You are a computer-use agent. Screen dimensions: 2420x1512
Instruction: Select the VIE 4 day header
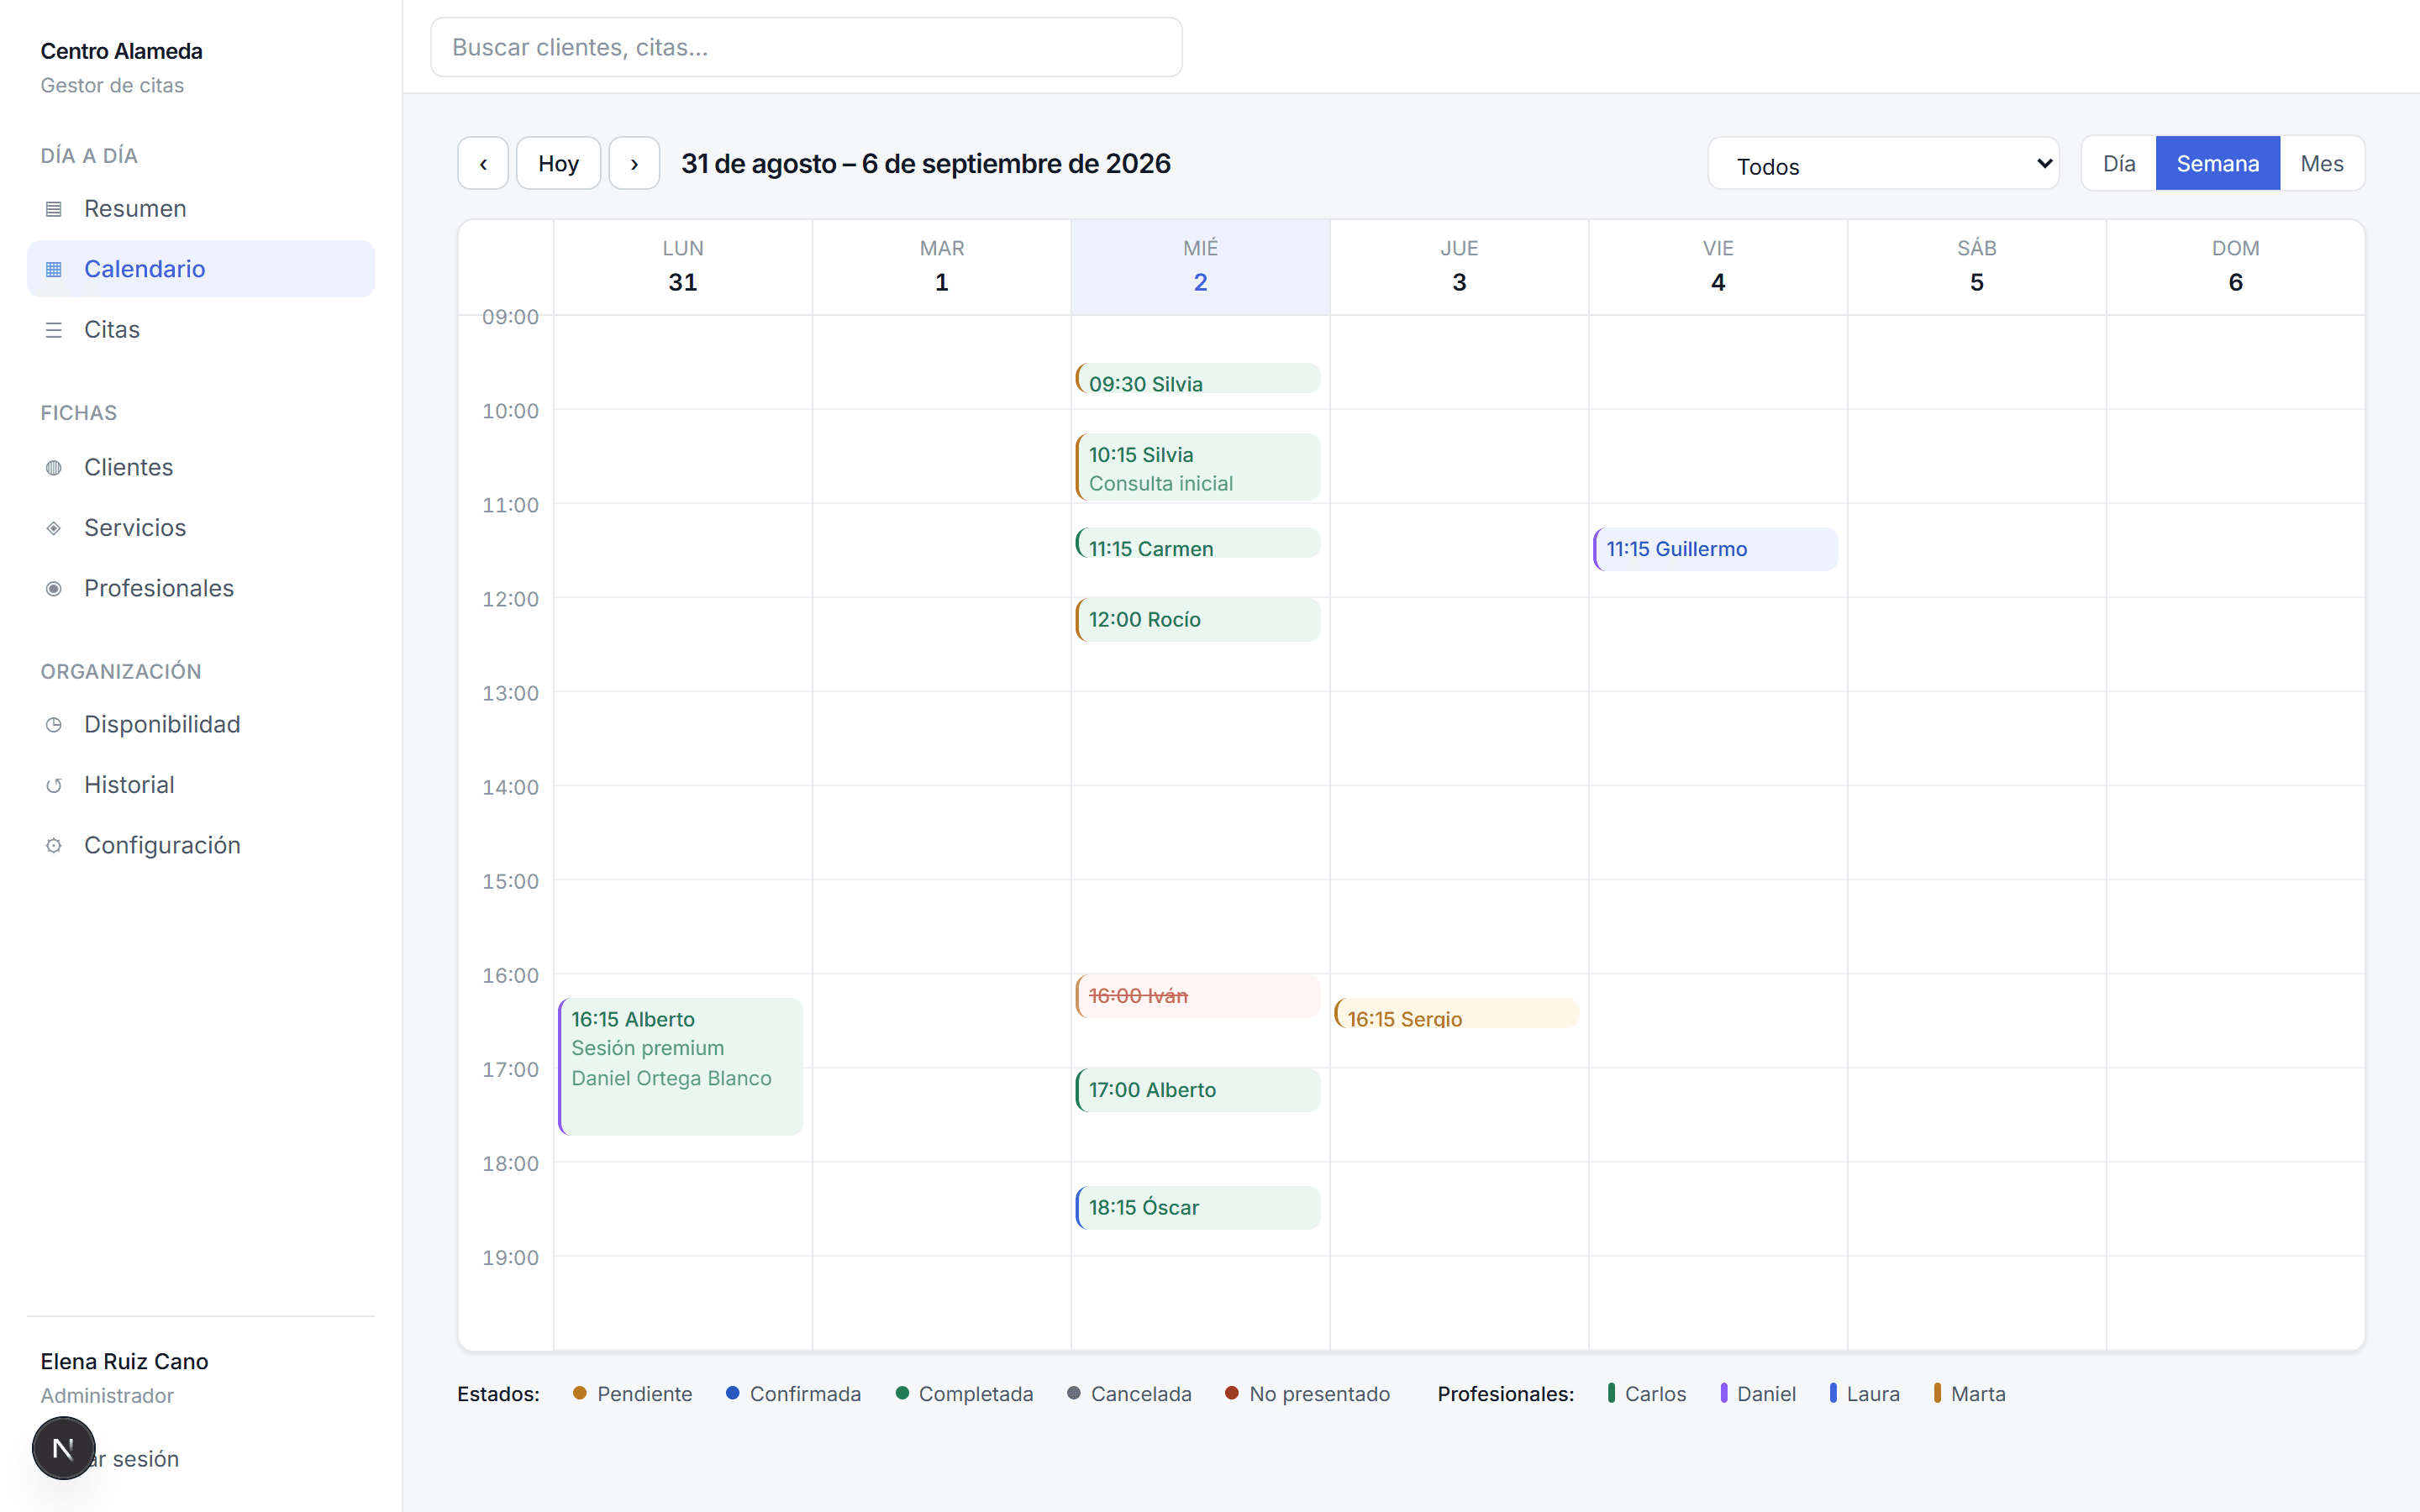pos(1718,267)
